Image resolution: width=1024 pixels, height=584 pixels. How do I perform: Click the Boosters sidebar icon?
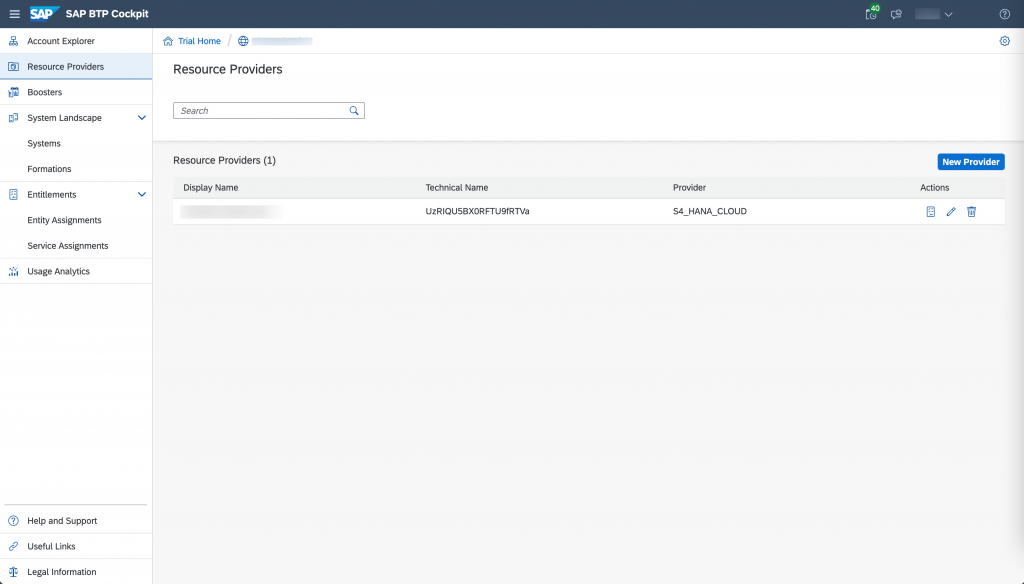(13, 92)
